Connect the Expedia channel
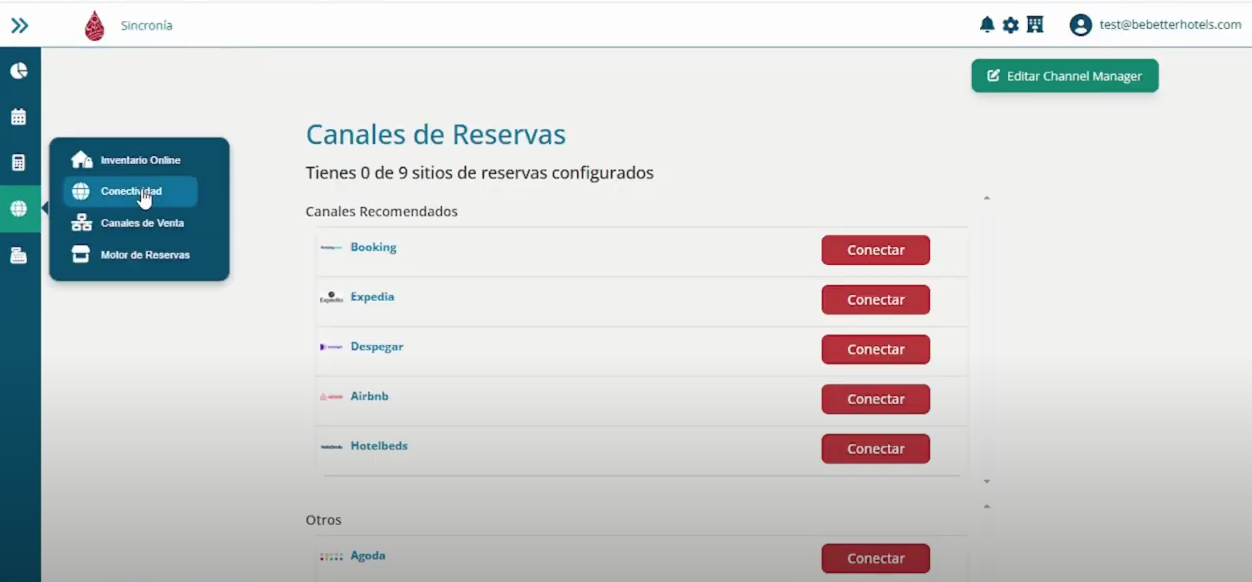 coord(876,300)
